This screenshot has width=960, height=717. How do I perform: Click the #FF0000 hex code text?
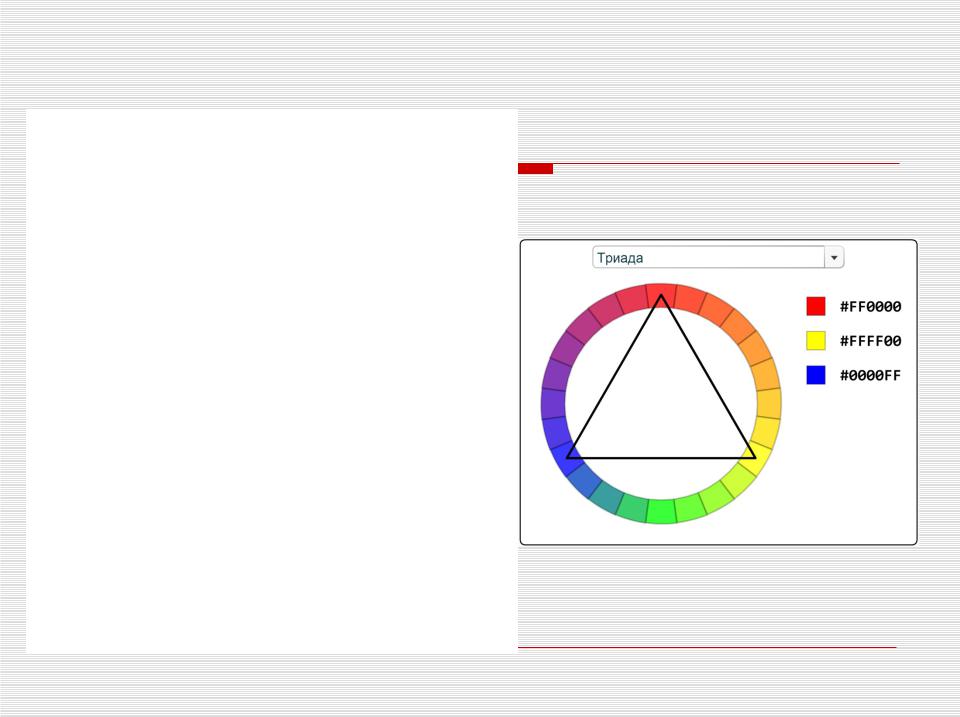(x=870, y=306)
